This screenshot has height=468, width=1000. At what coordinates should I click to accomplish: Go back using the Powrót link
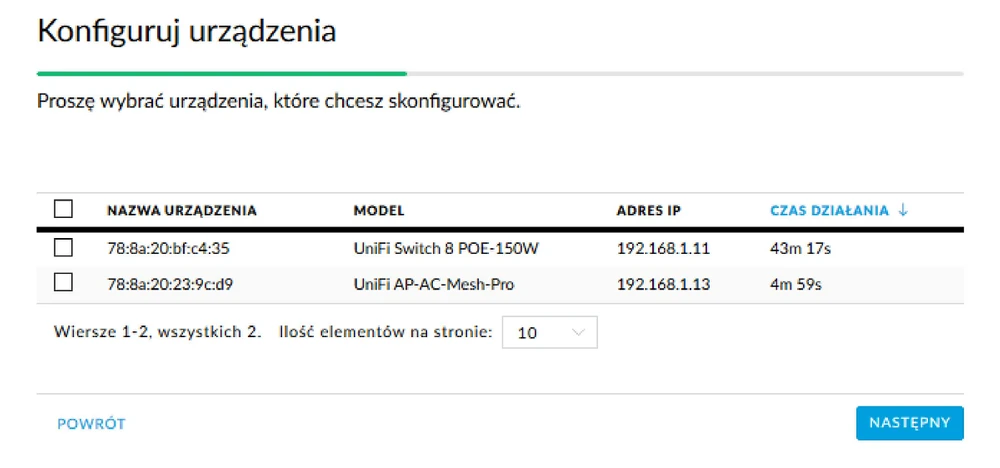[92, 424]
